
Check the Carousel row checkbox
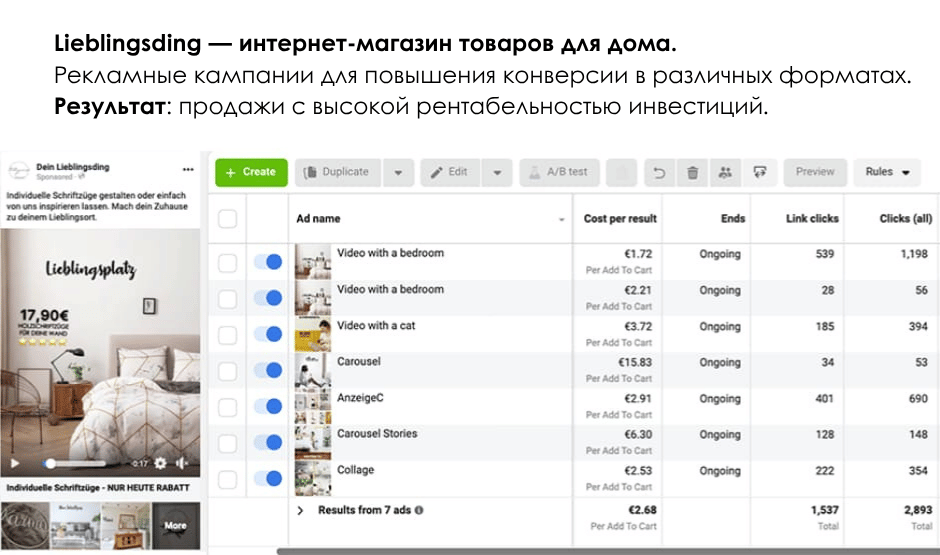pos(227,371)
